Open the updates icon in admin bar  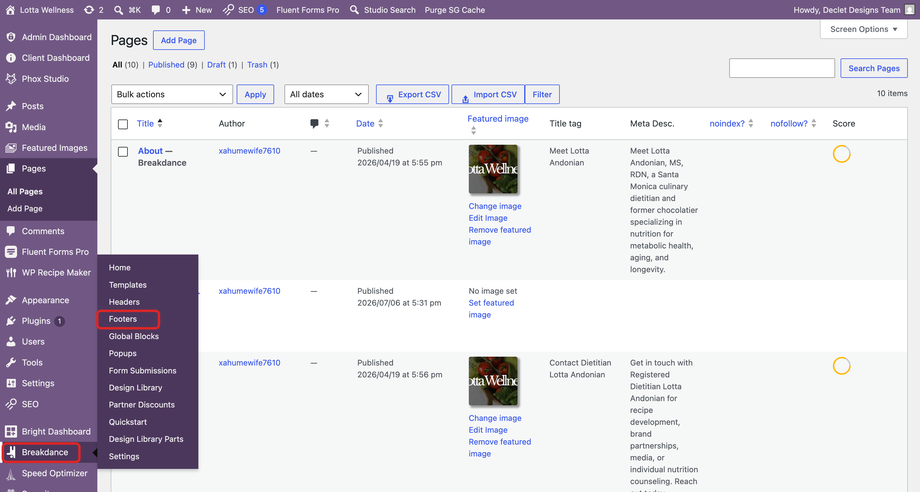point(89,10)
